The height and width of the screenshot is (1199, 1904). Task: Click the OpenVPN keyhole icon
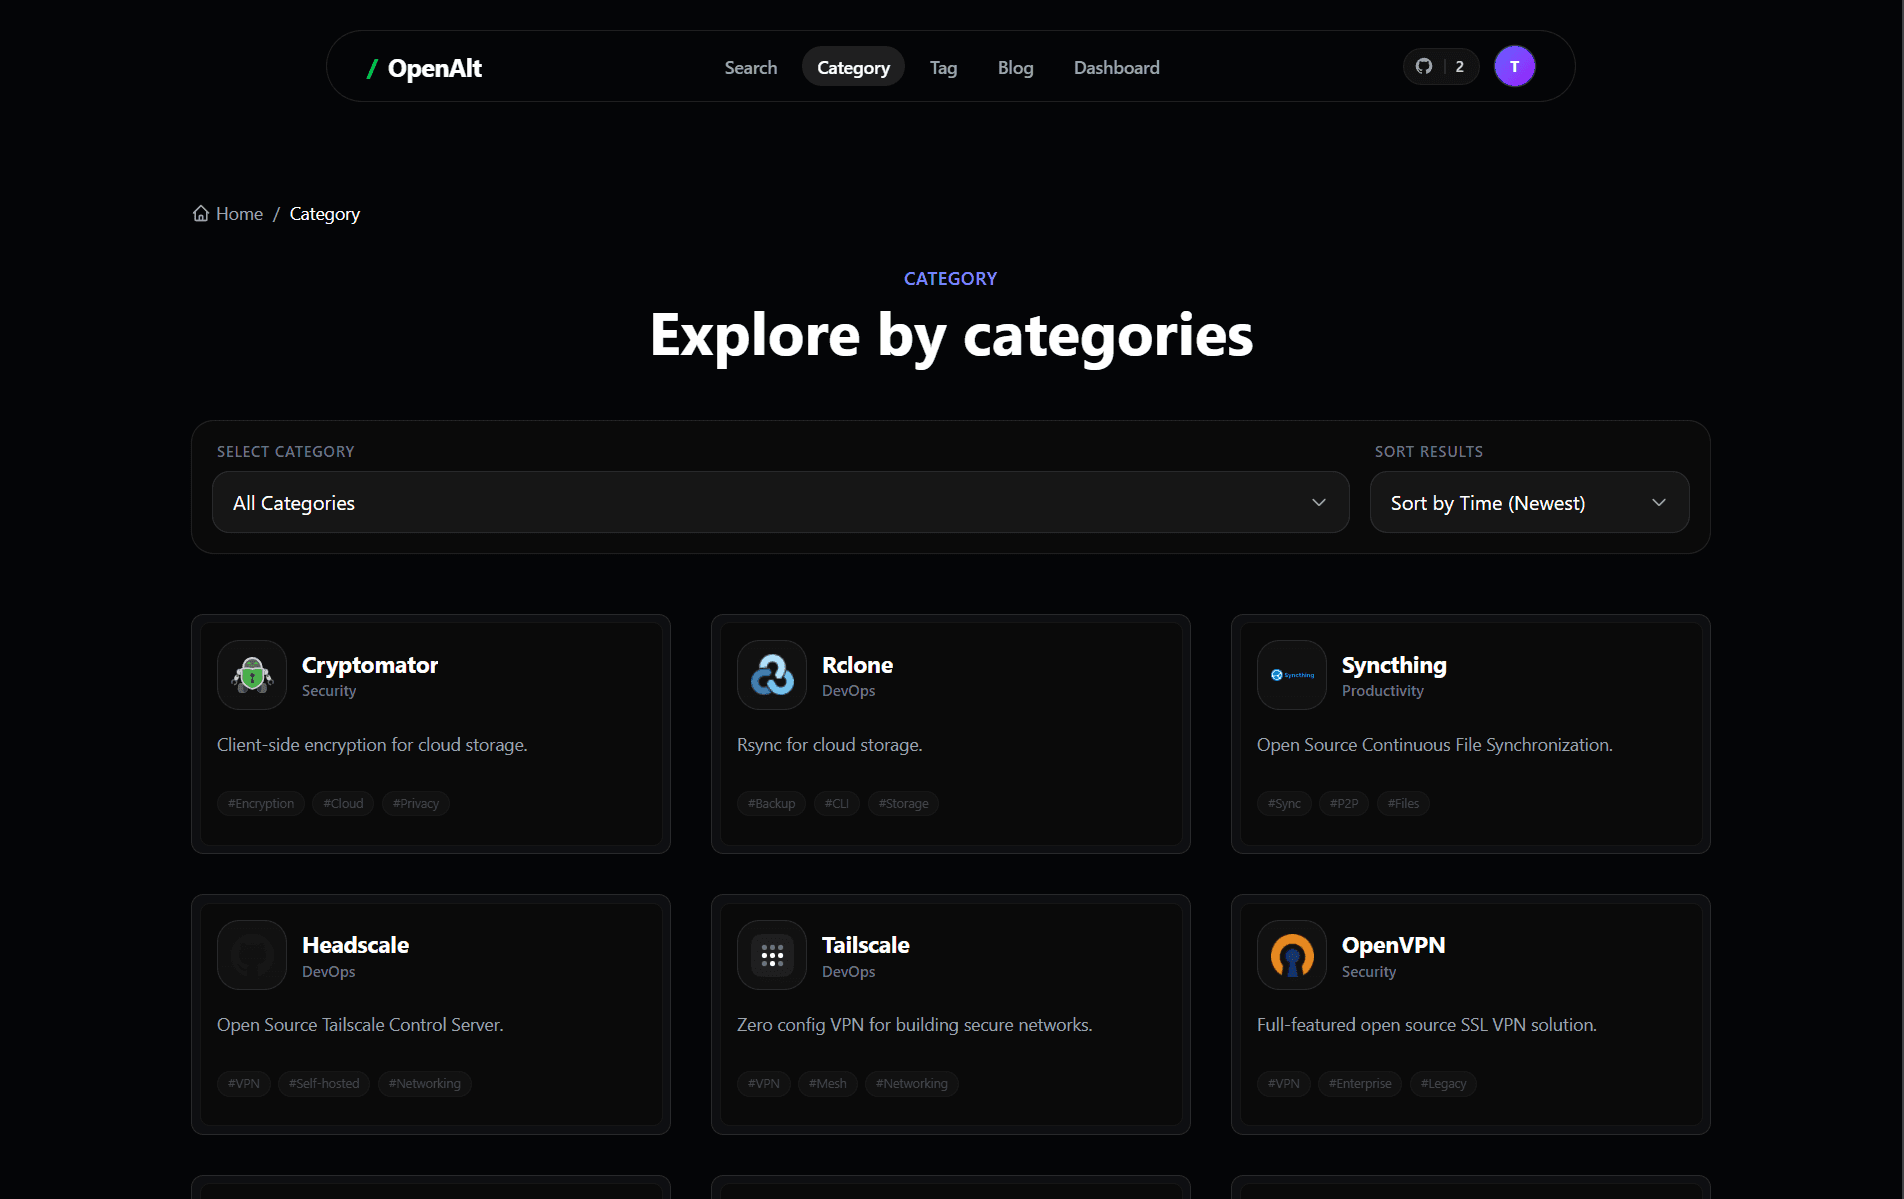pyautogui.click(x=1292, y=955)
